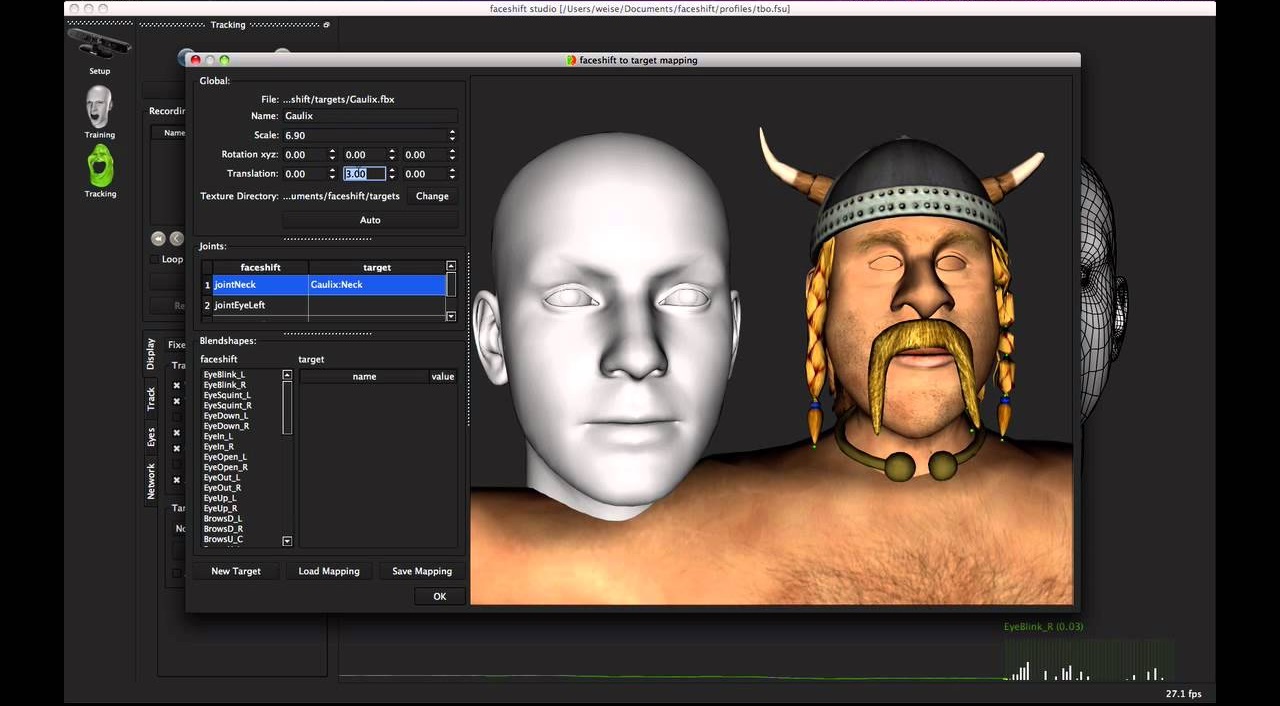Click the Translation z value field
The height and width of the screenshot is (706, 1280).
click(424, 174)
